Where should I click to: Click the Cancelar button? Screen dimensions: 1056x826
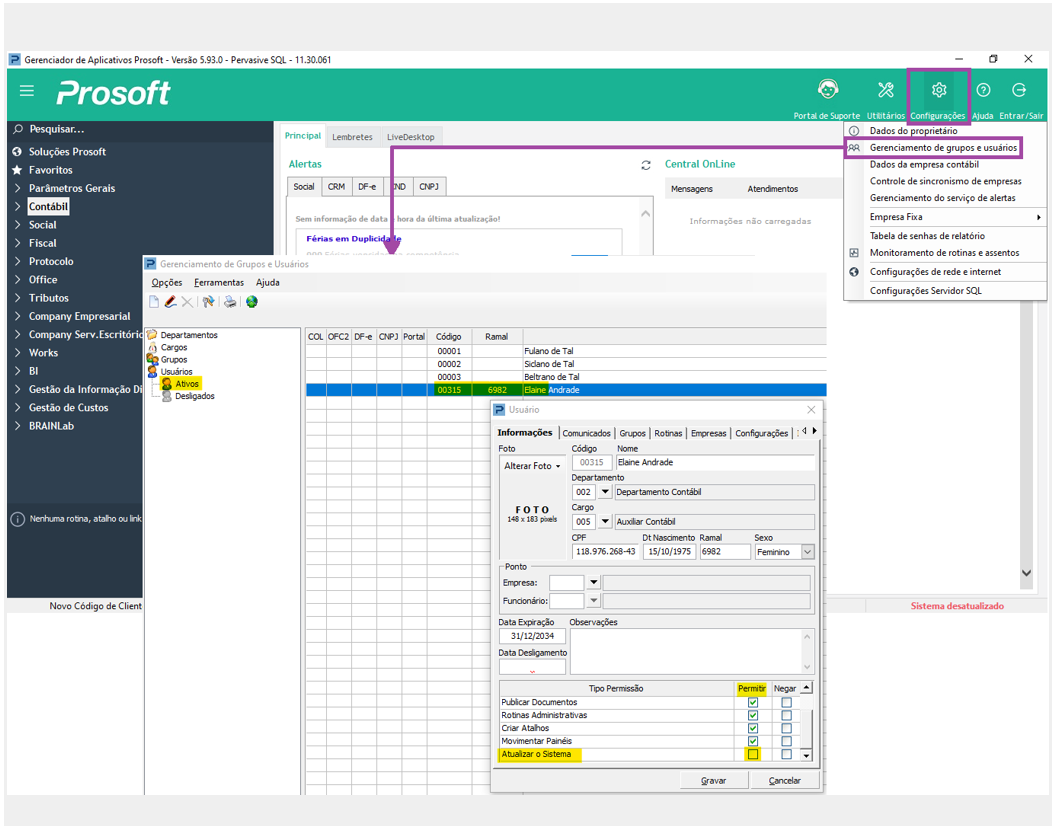click(785, 781)
